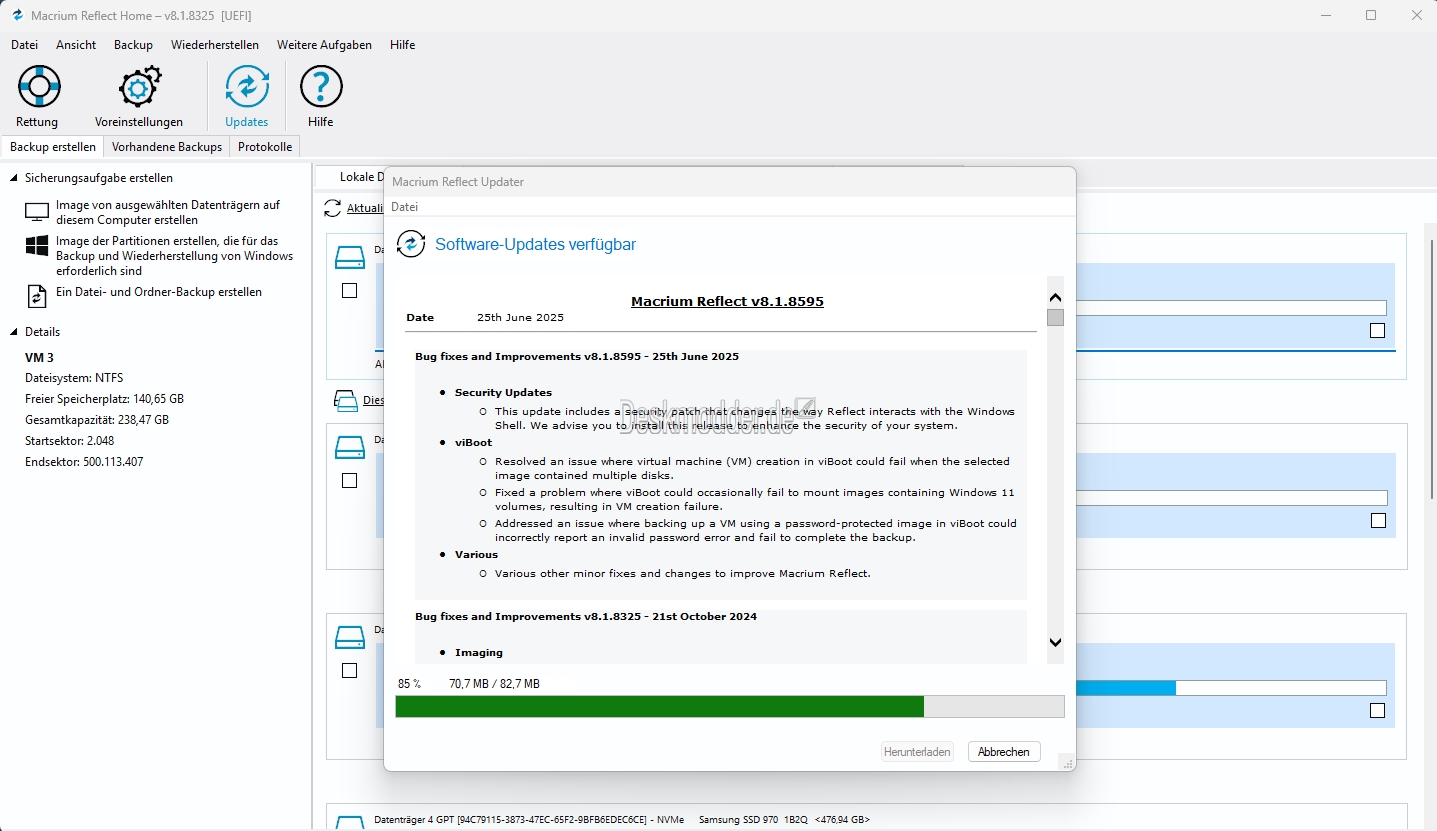Tick the first disk's left checkbox
1437x831 pixels.
coord(349,291)
